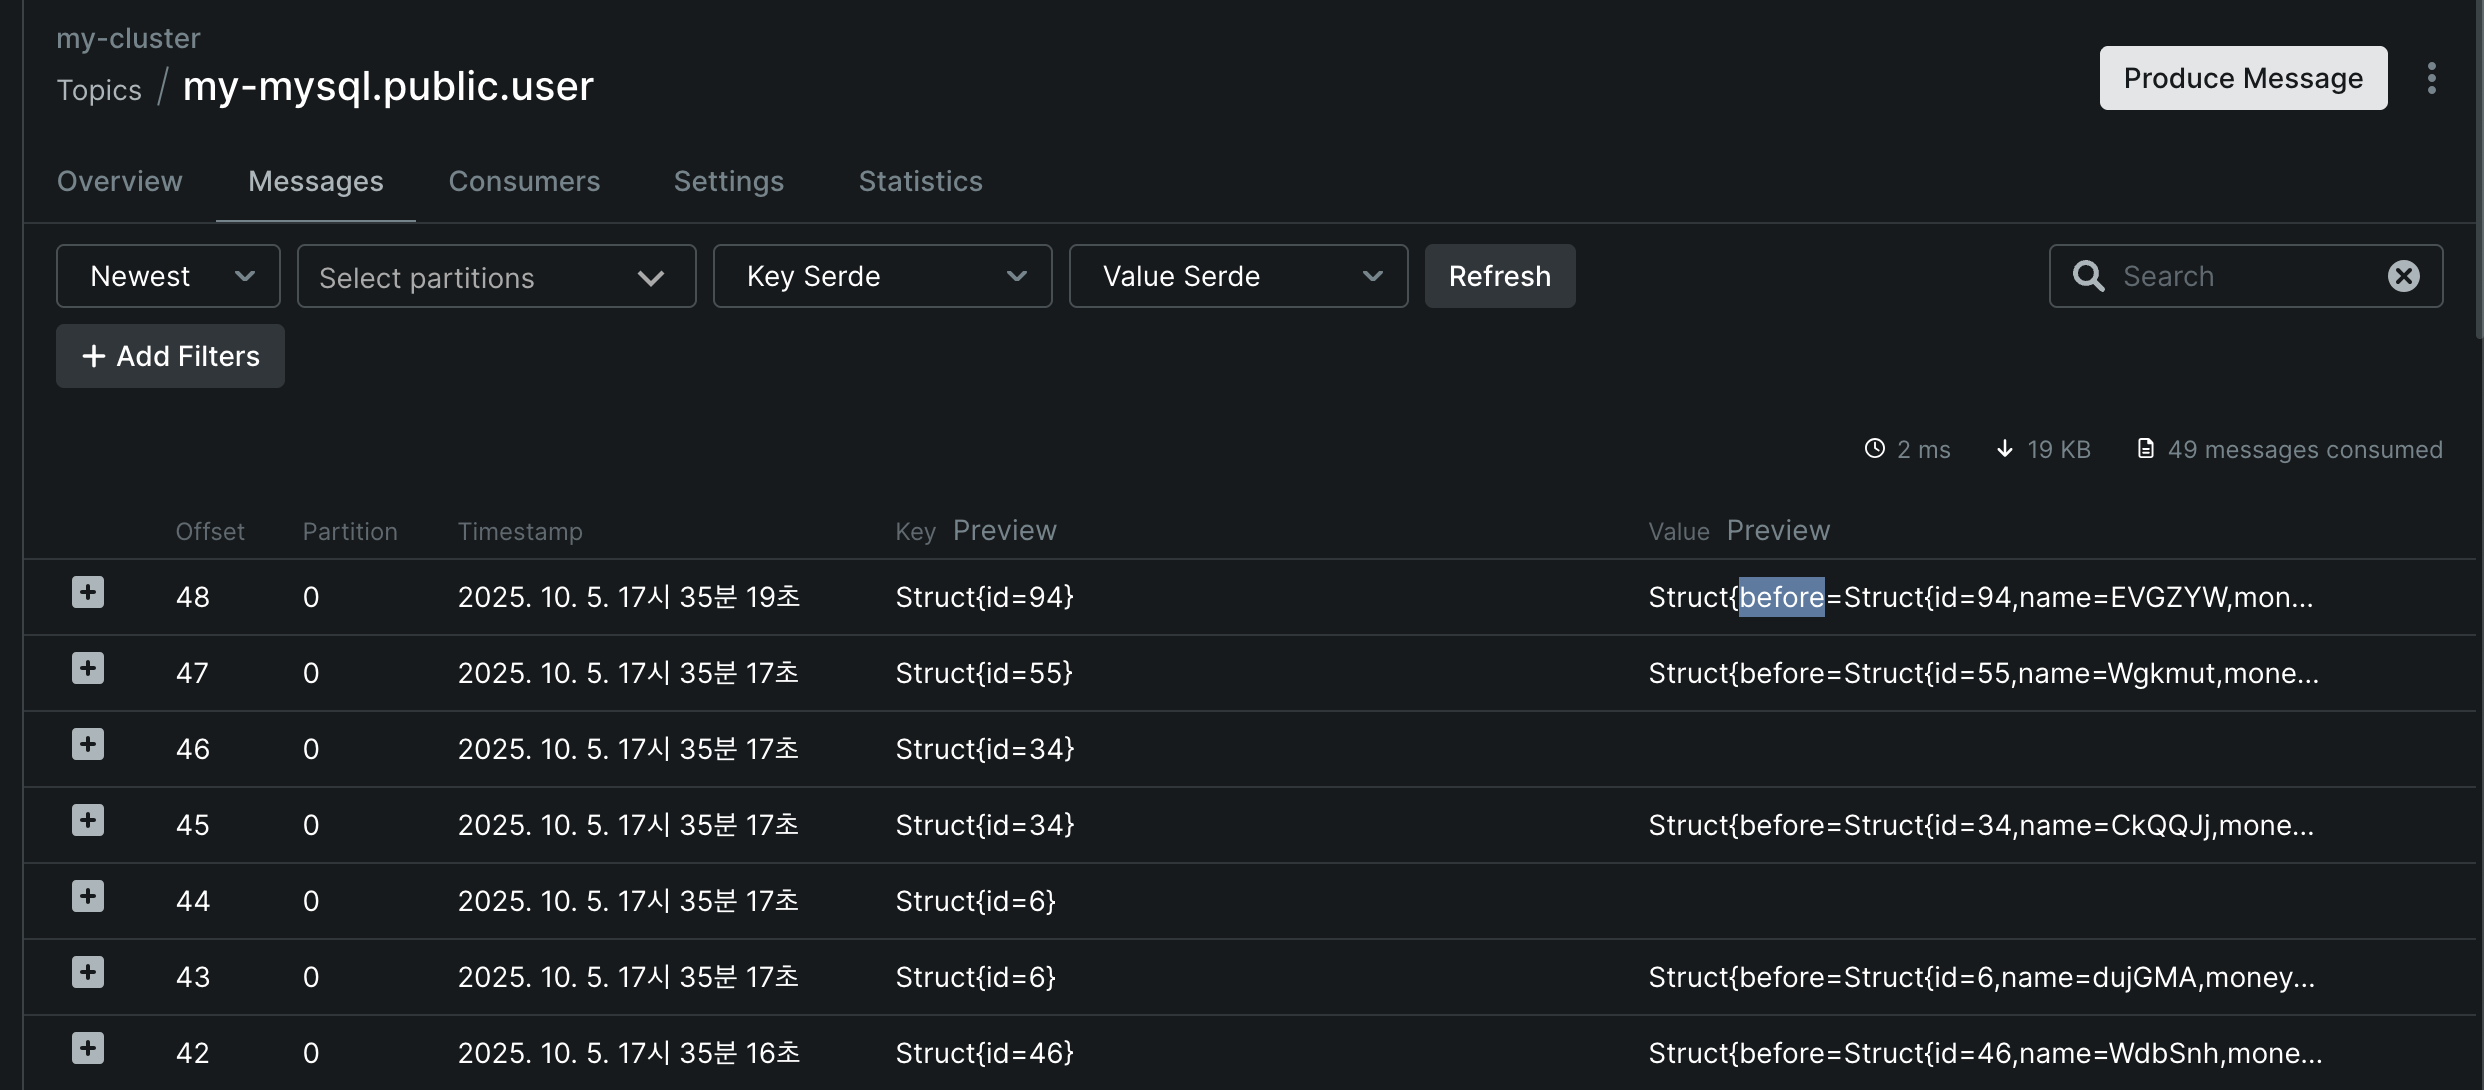Click the magnifying glass search icon
Screen dimensions: 2484x1090
coord(2088,276)
